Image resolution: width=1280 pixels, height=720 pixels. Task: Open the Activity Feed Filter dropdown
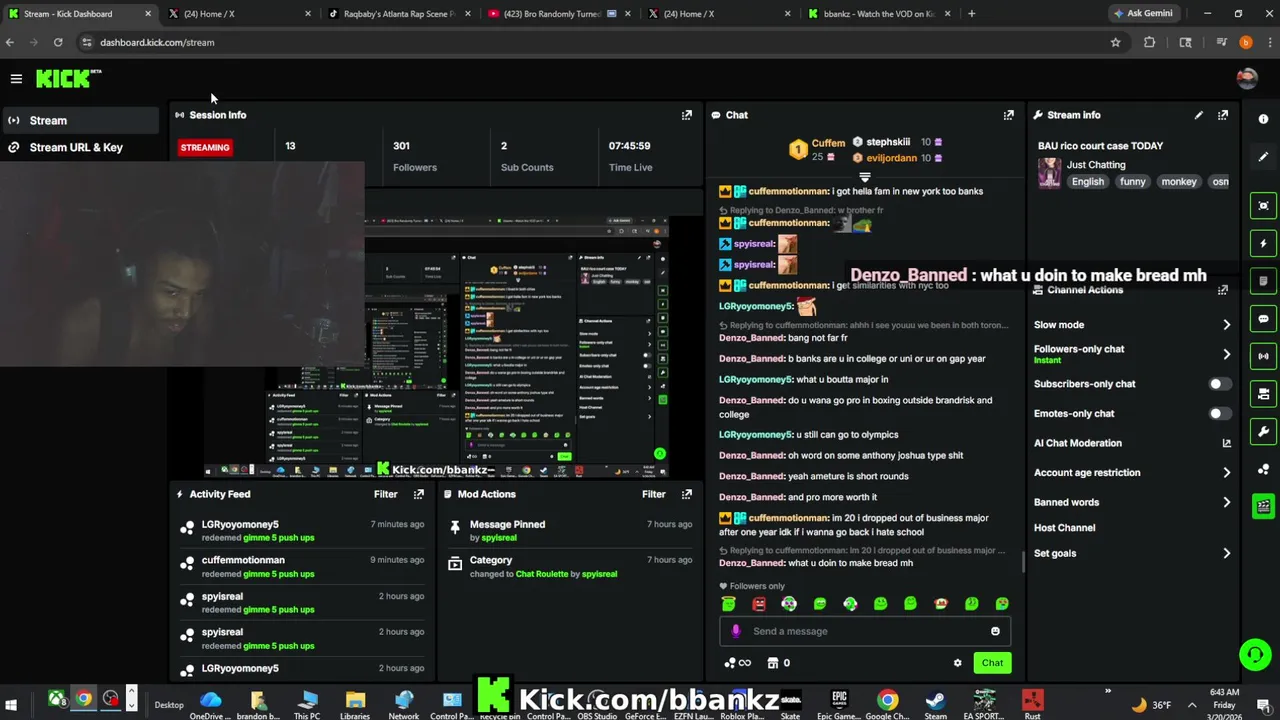tap(385, 494)
